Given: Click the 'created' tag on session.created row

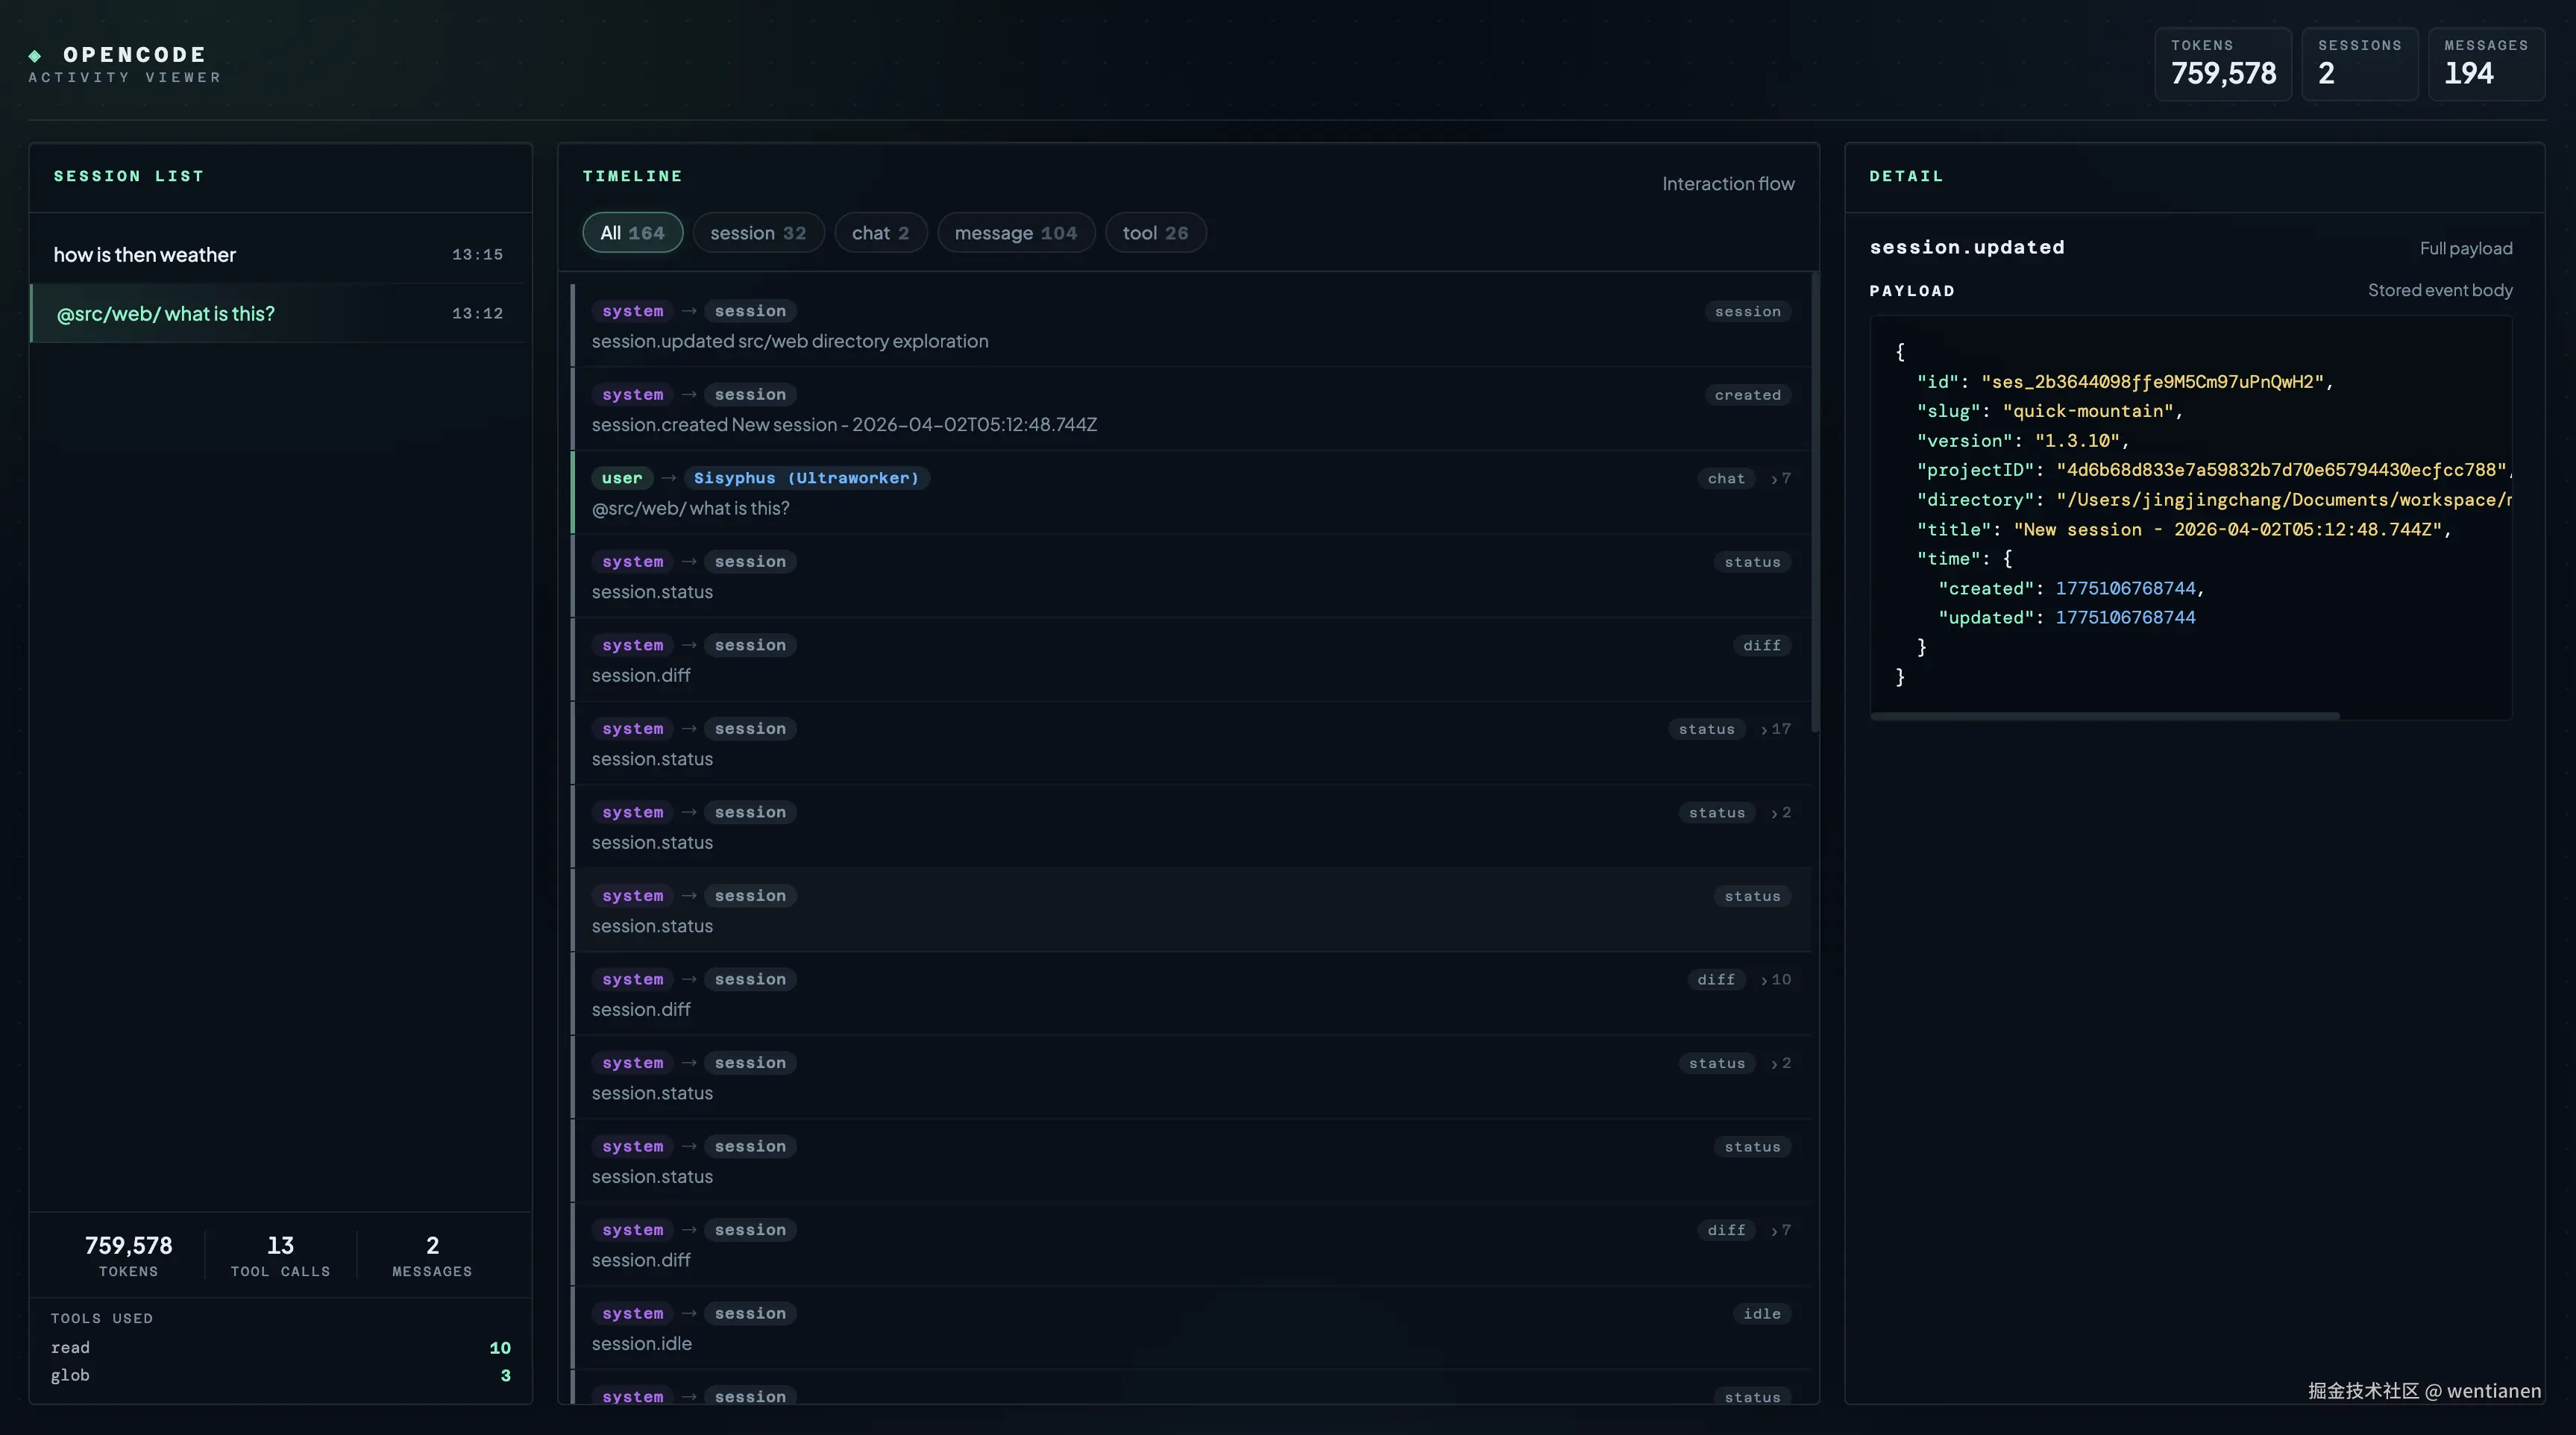Looking at the screenshot, I should click(1747, 395).
